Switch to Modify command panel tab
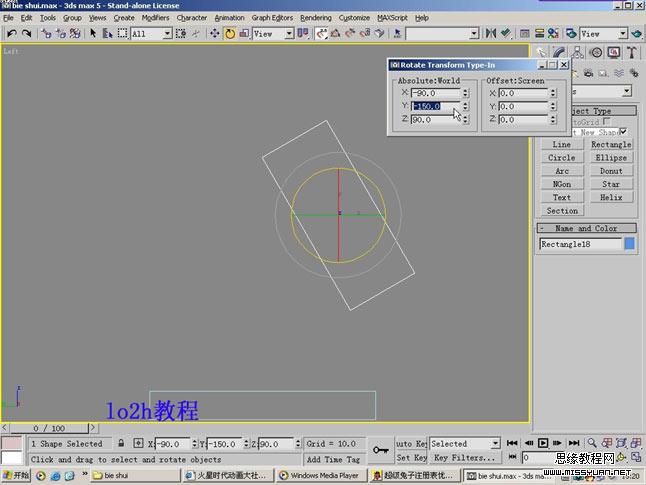Screen dimensions: 646x485 click(x=559, y=52)
